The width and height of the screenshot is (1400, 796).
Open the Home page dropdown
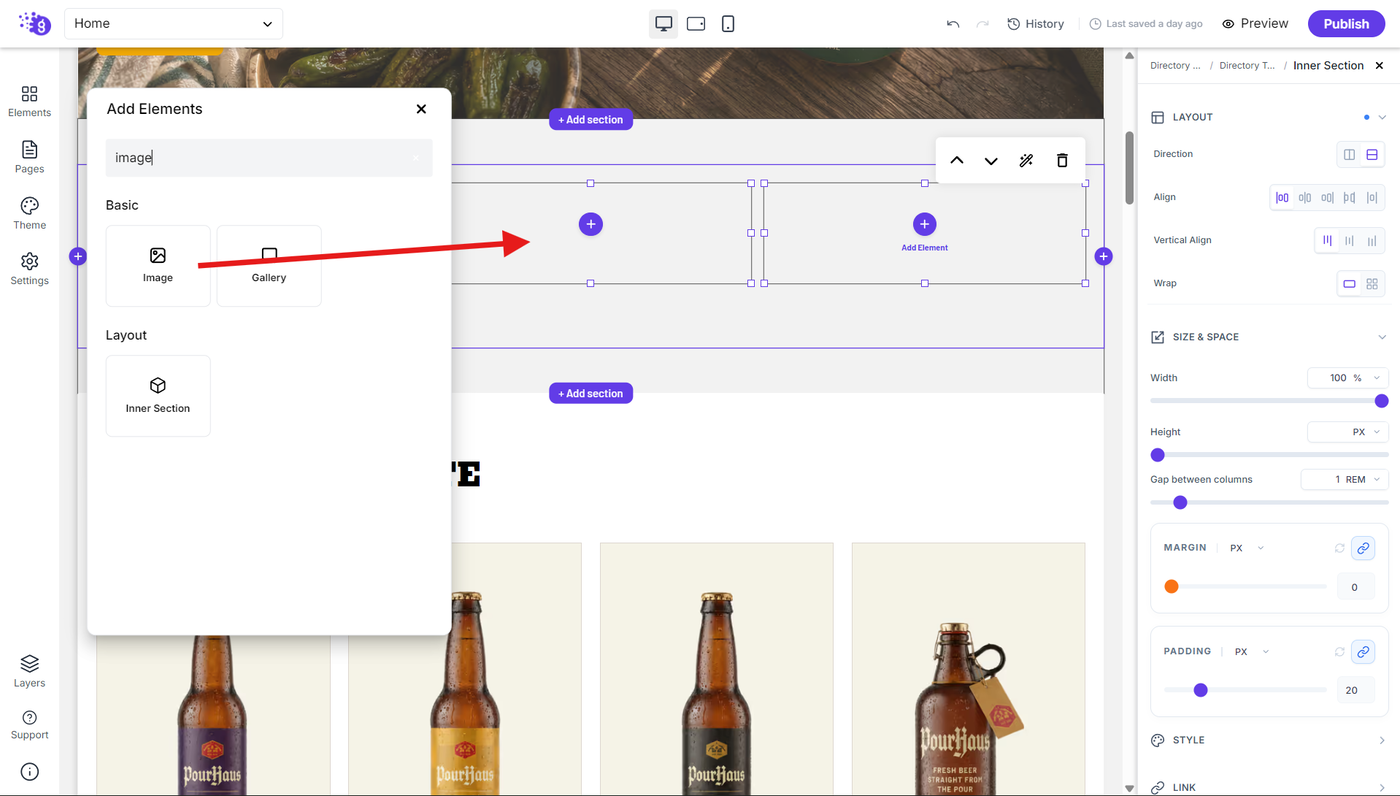pos(173,23)
